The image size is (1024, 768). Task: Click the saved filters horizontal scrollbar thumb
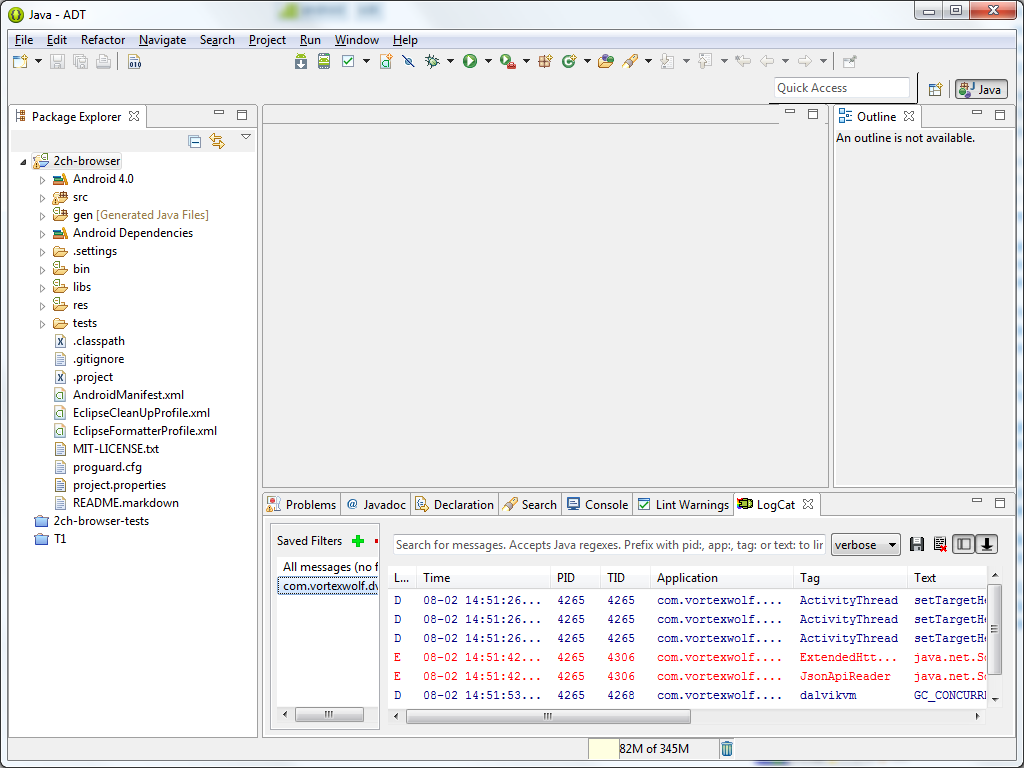(329, 714)
